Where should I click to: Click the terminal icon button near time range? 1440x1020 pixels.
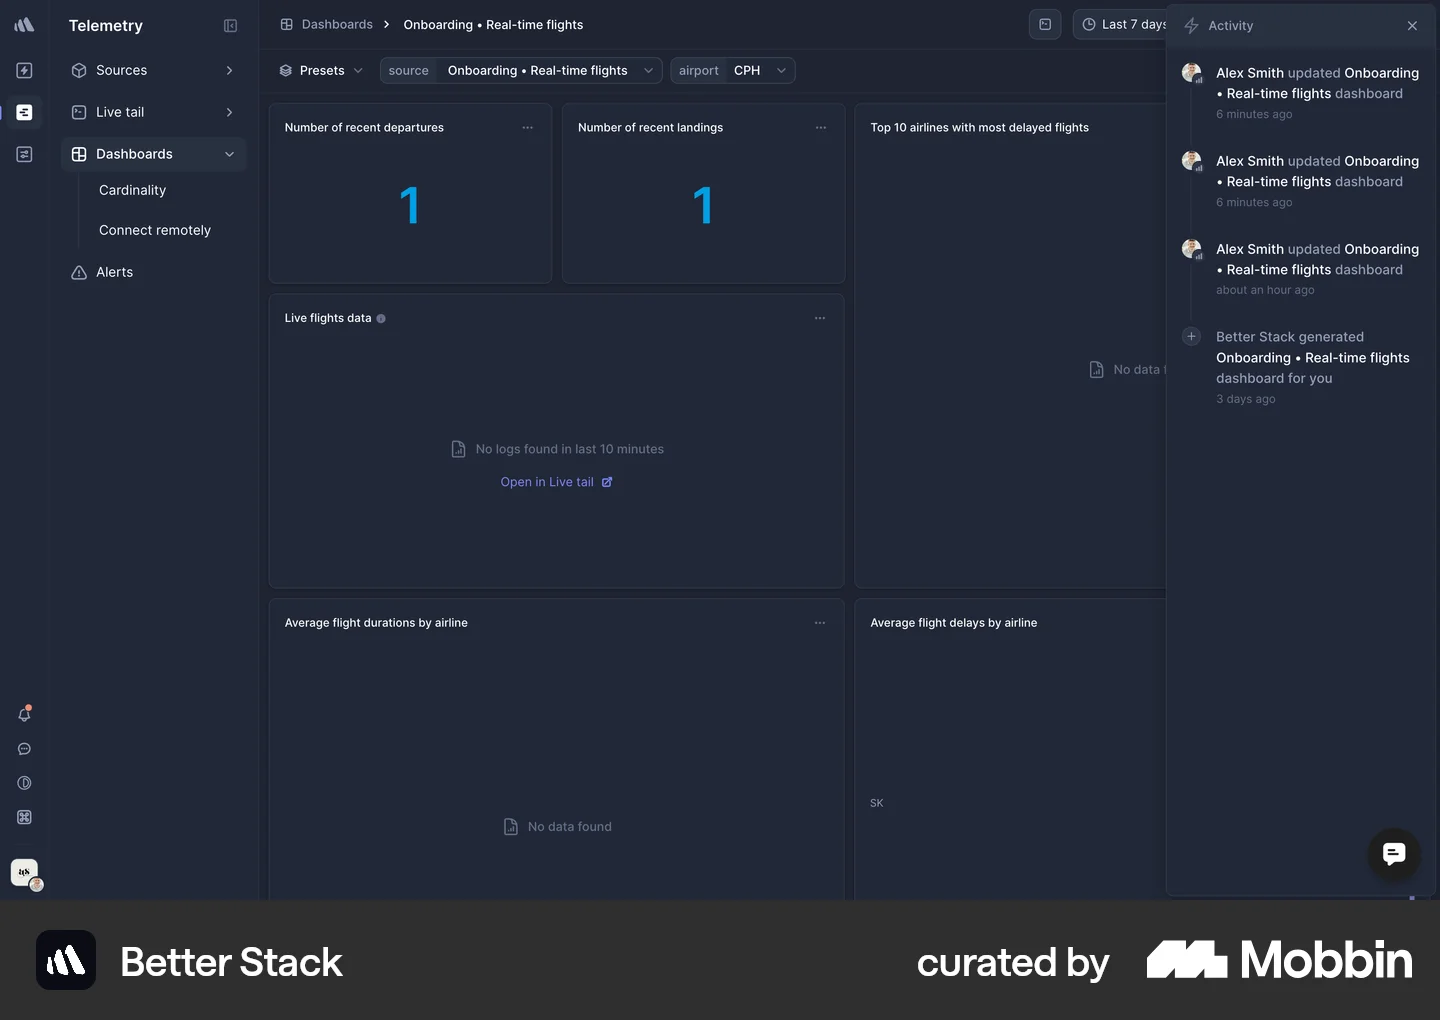1044,25
